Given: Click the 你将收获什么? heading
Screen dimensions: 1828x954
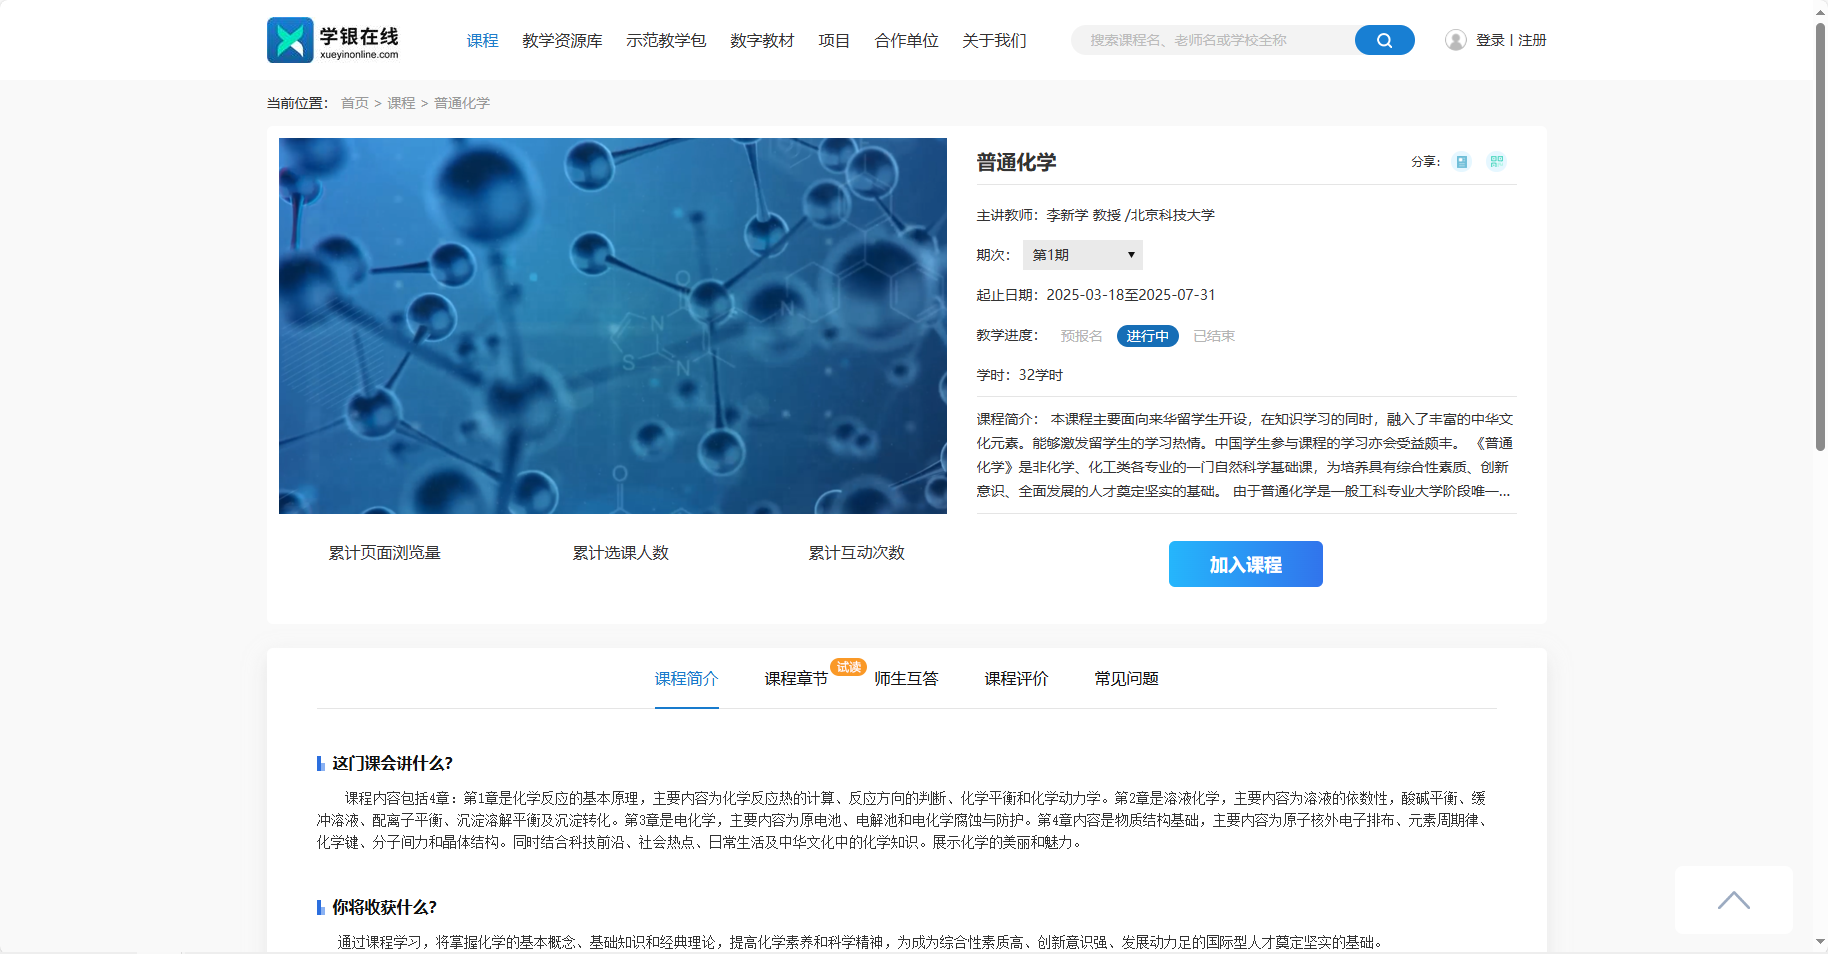Looking at the screenshot, I should click(x=384, y=907).
